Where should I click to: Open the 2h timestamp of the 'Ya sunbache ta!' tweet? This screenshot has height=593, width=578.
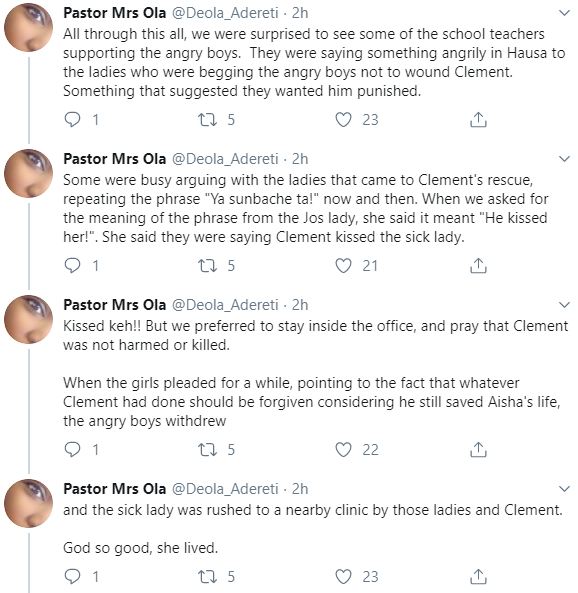pyautogui.click(x=300, y=159)
